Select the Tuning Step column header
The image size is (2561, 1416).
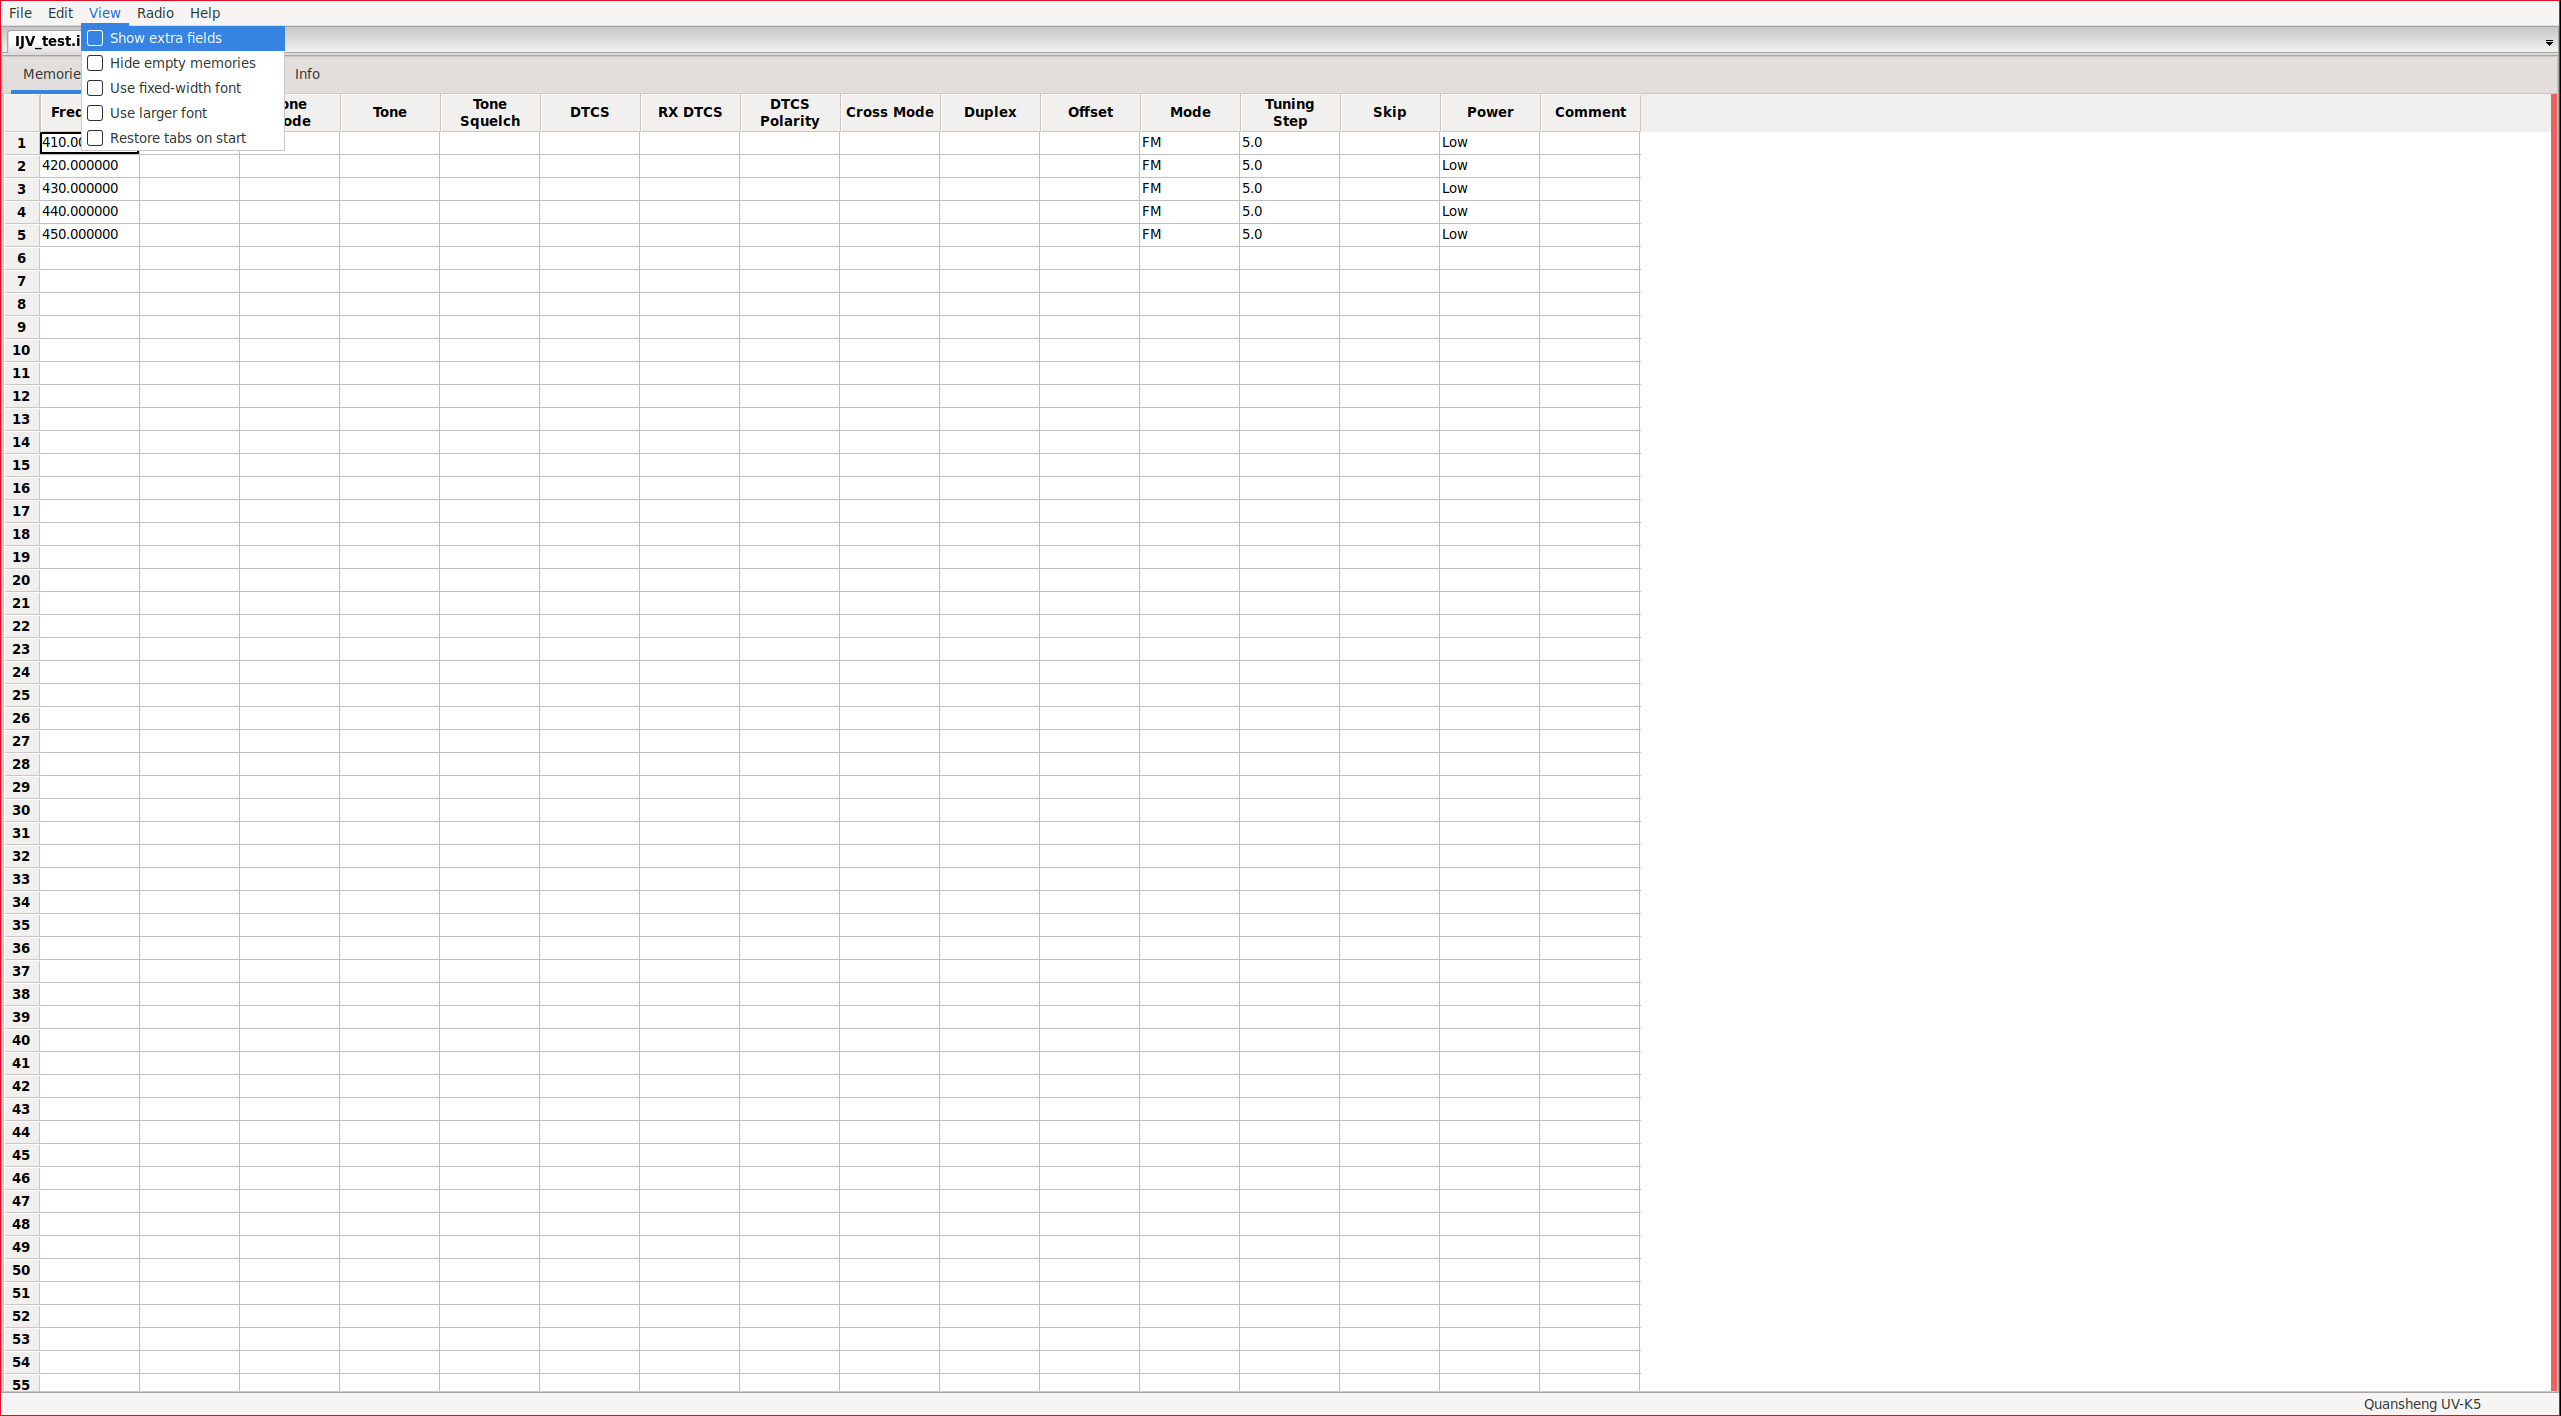click(x=1289, y=112)
